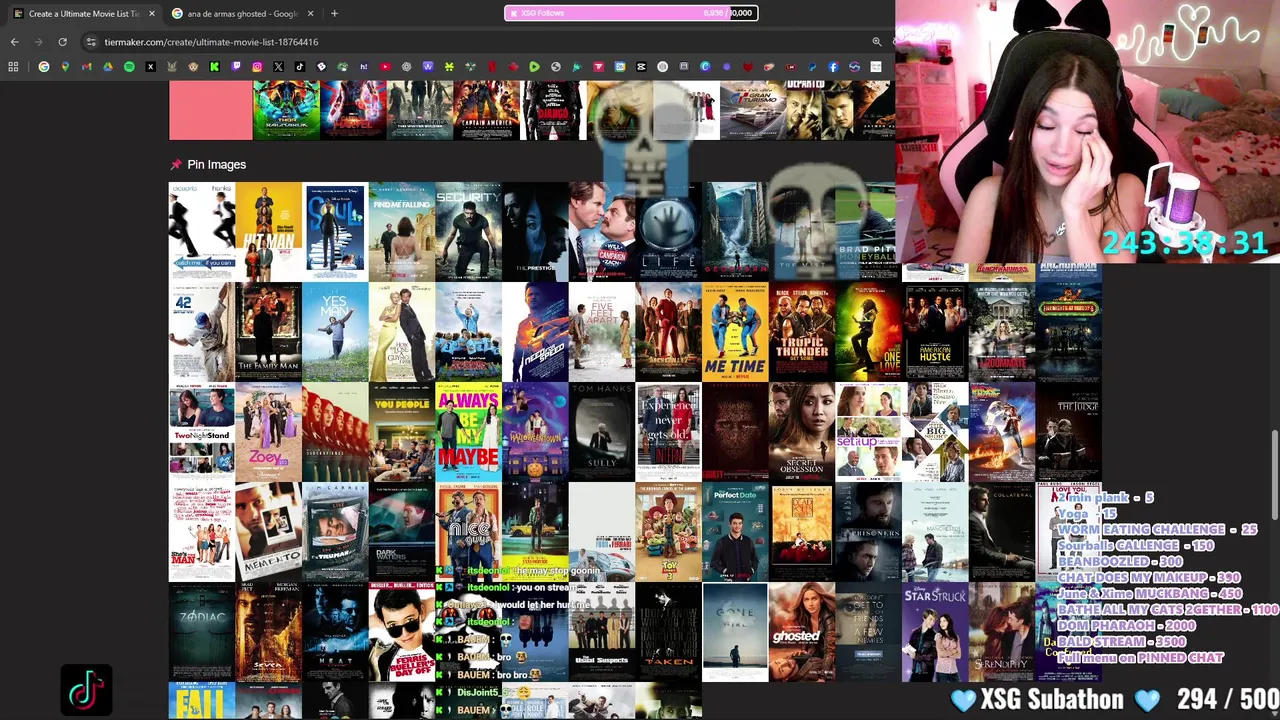The height and width of the screenshot is (720, 1280).
Task: Open the Google Drive bookmark icon
Action: (108, 67)
